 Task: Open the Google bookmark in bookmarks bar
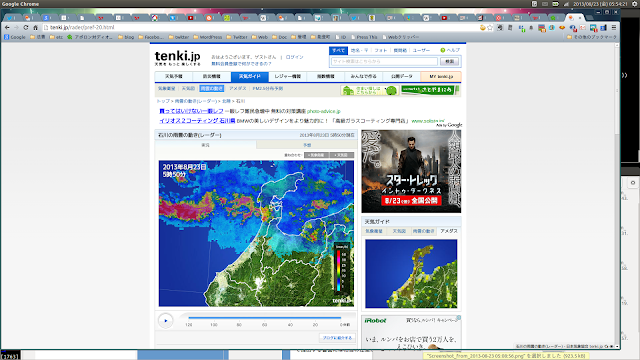pyautogui.click(x=15, y=37)
